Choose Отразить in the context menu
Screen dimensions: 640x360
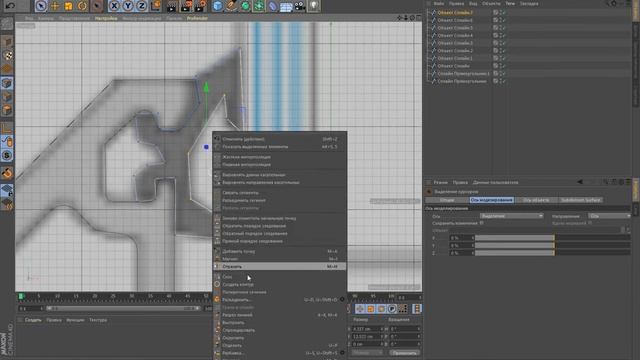click(x=280, y=267)
